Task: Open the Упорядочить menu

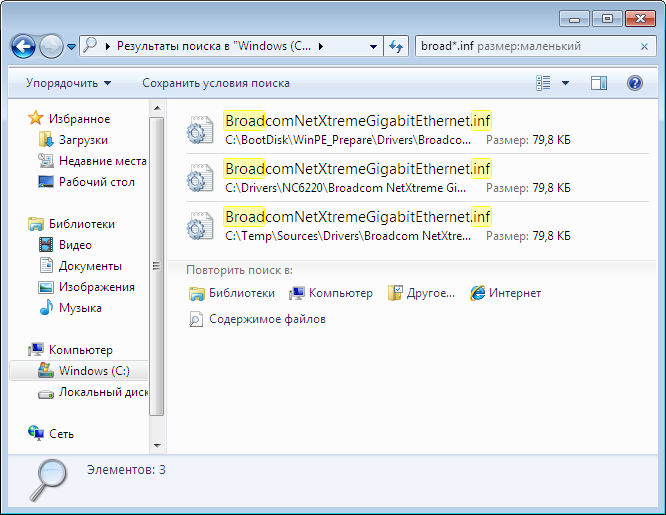Action: coord(68,83)
